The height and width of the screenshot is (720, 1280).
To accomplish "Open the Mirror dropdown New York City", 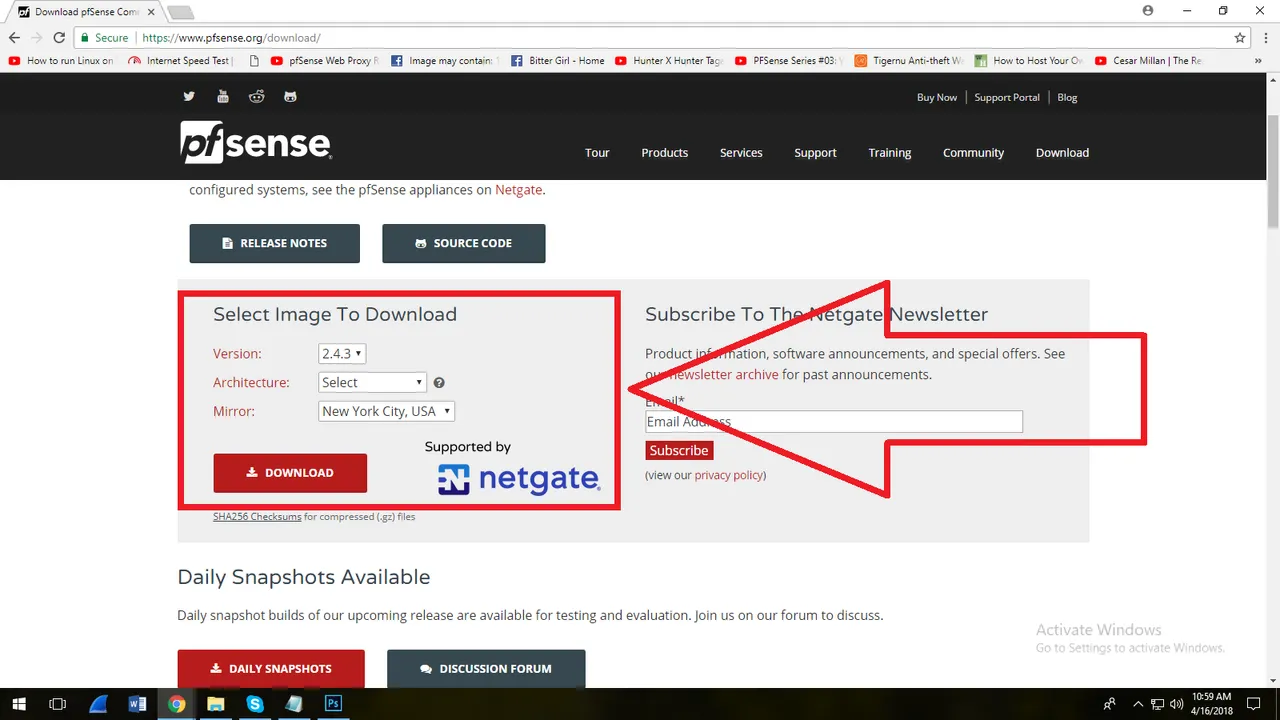I will [x=387, y=411].
